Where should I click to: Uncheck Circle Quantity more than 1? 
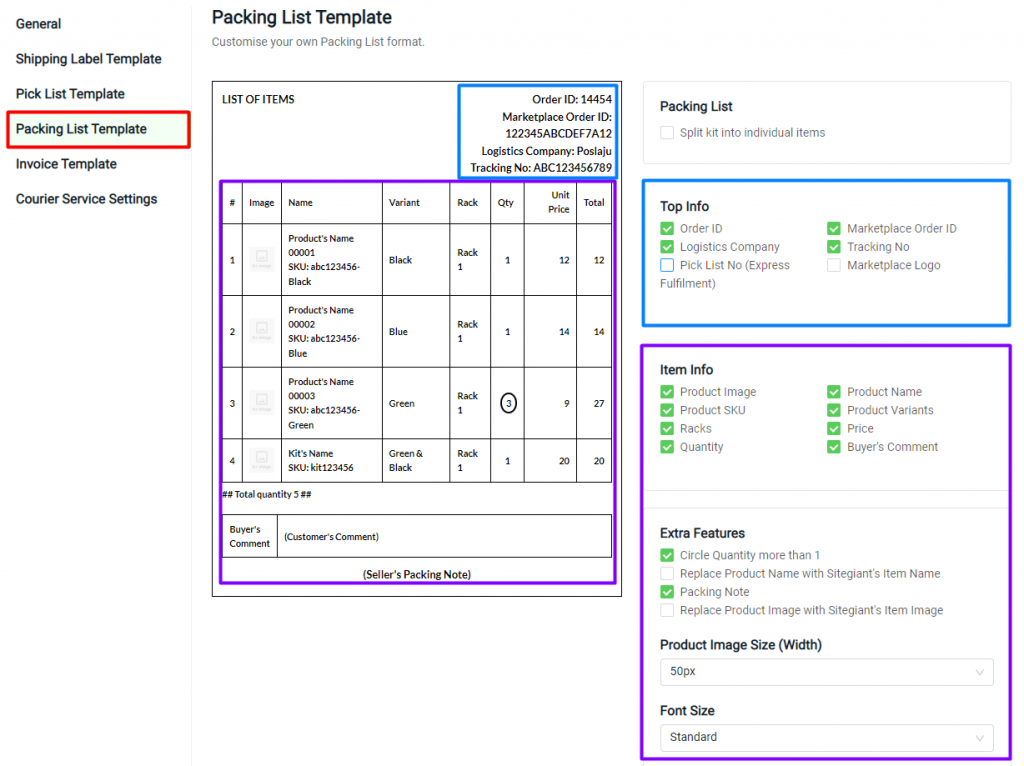click(667, 555)
